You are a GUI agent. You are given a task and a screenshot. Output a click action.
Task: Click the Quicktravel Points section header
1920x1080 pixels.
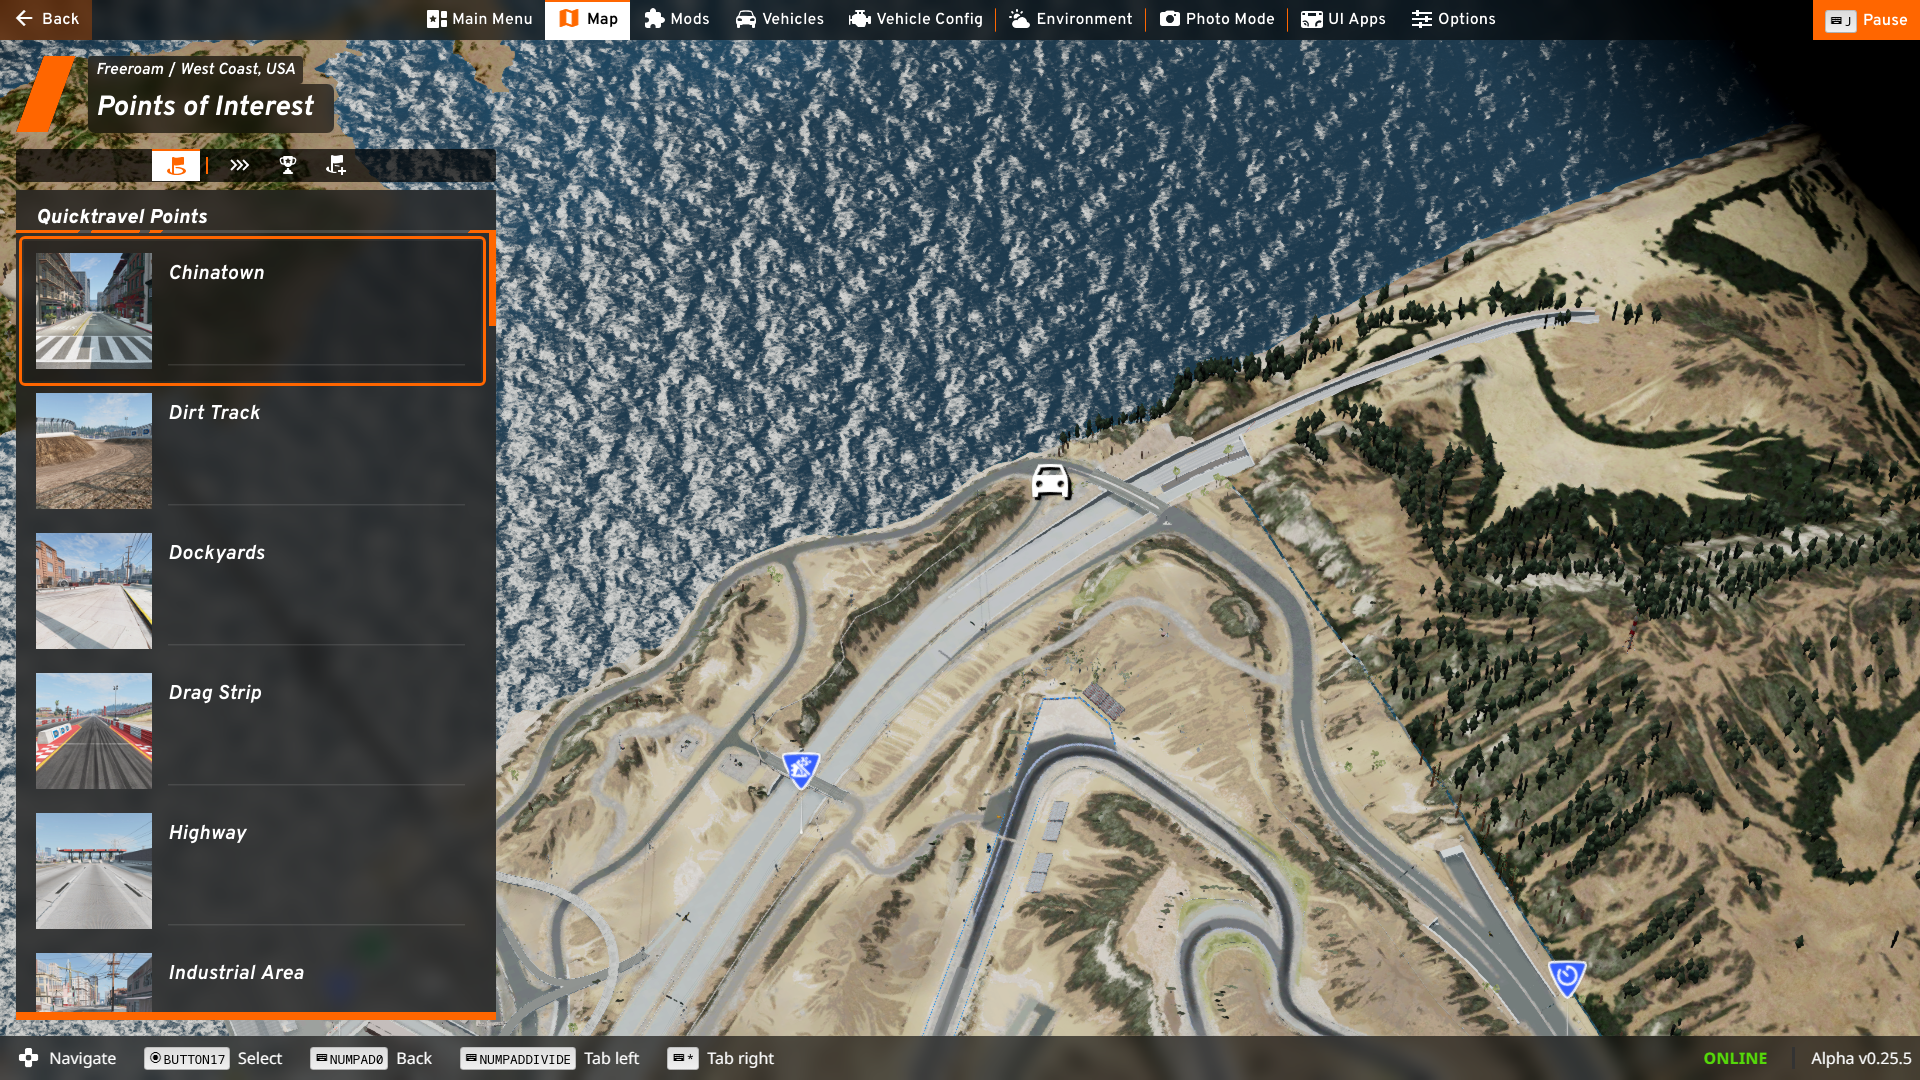(x=122, y=216)
